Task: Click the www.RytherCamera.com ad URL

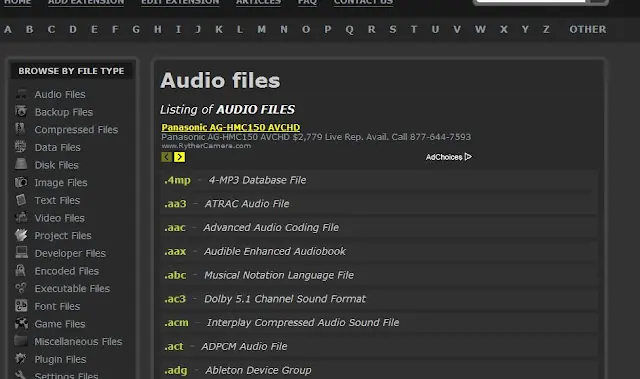Action: pos(206,146)
